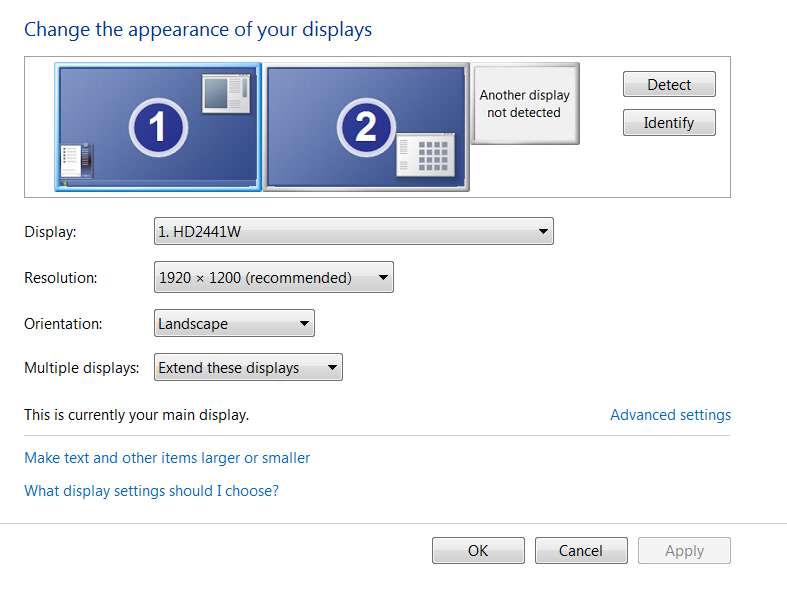Click the window icon inside monitor 1
Viewport: 787px width, 595px height.
226,93
